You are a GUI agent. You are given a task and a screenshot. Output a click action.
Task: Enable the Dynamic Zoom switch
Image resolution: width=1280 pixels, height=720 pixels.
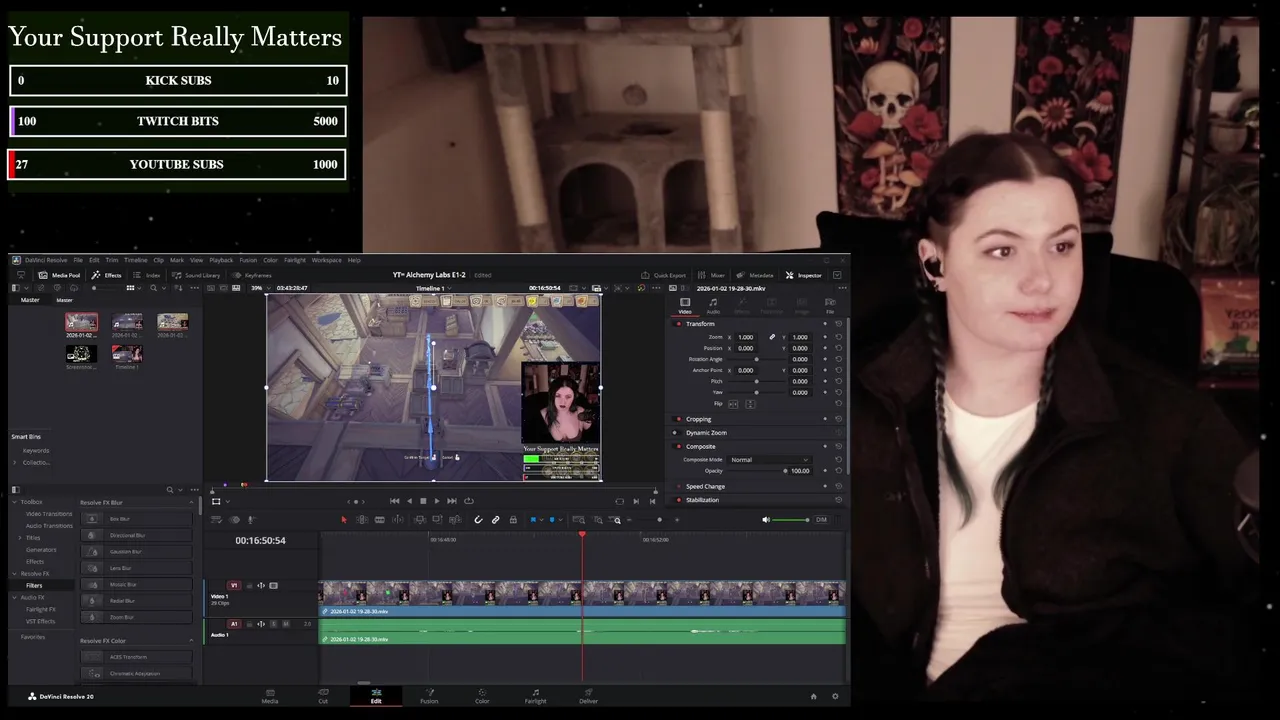tap(675, 433)
